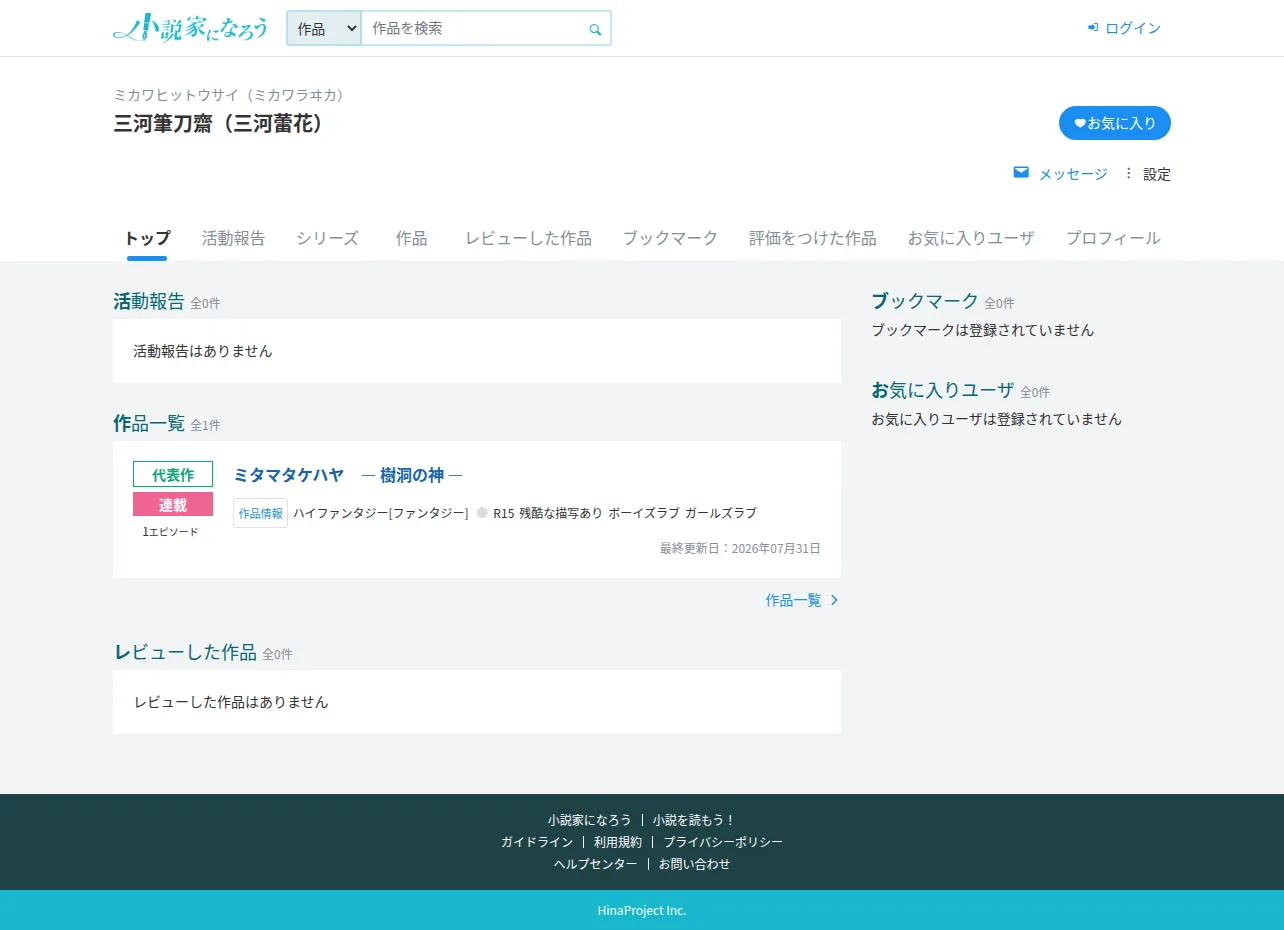This screenshot has width=1284, height=930.
Task: Click the 利用規約 footer link
Action: pos(618,842)
